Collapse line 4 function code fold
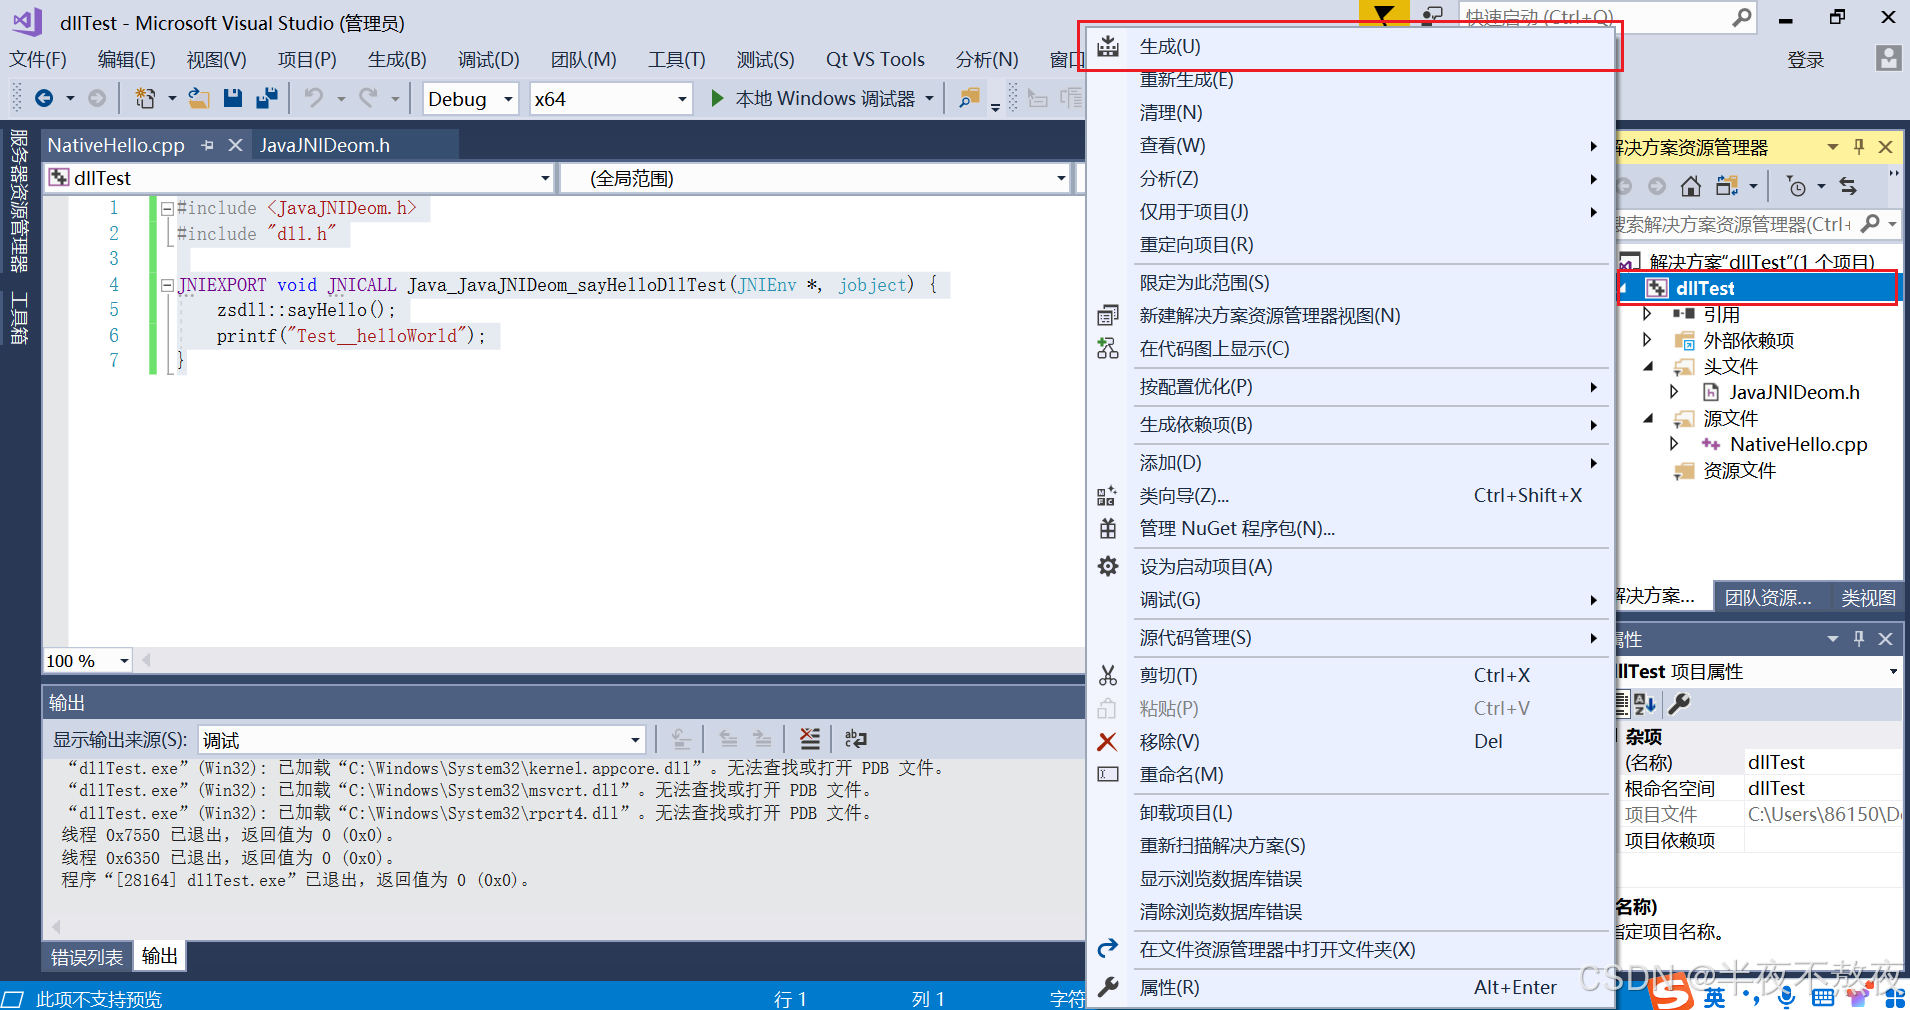The width and height of the screenshot is (1910, 1010). 167,285
